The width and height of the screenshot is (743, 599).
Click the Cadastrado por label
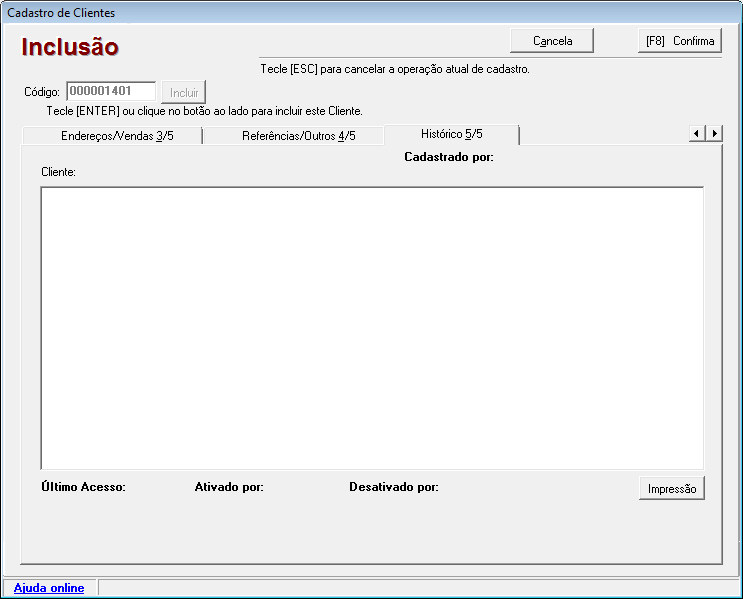(x=449, y=157)
